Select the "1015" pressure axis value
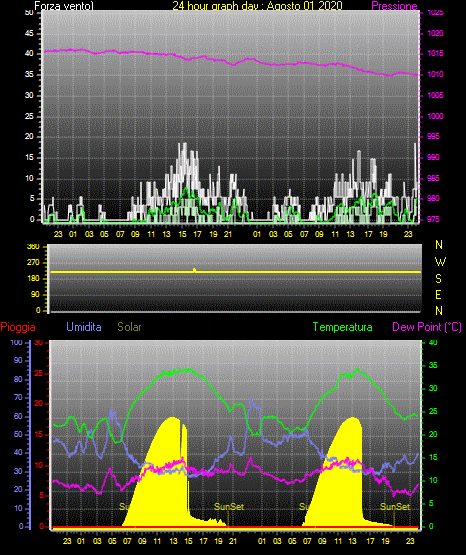 point(436,53)
